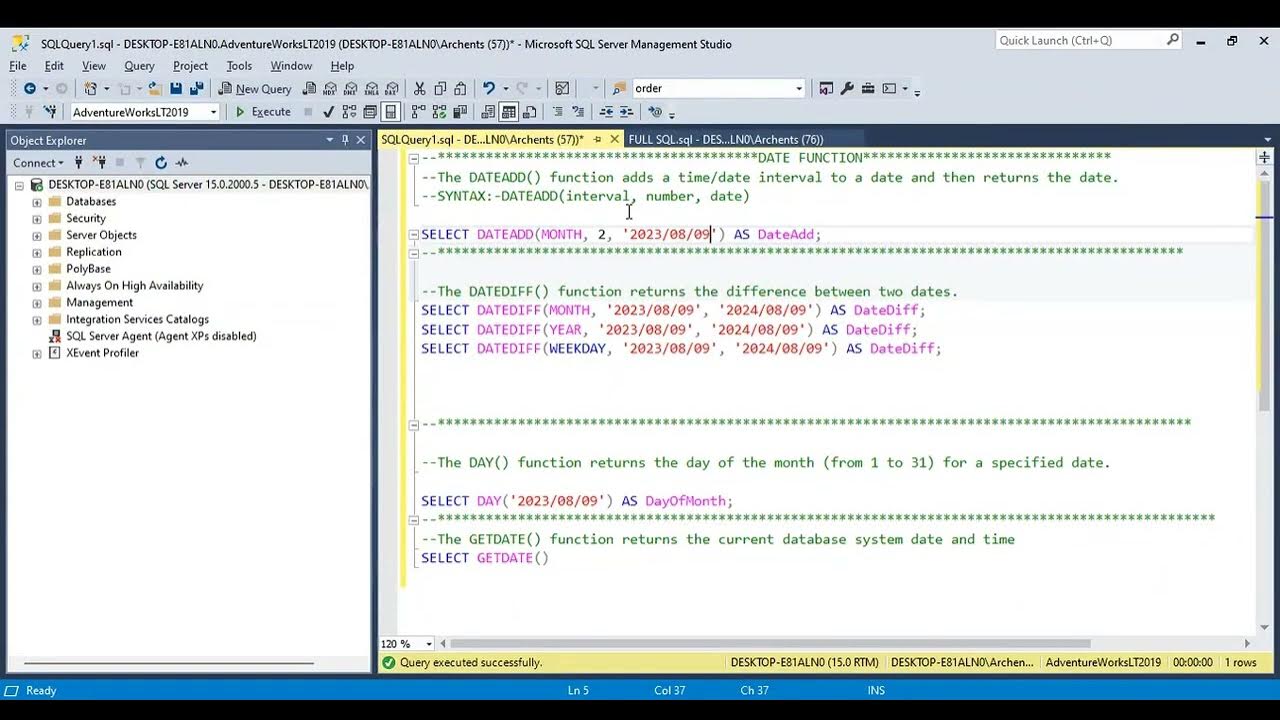Screen dimensions: 1280x720
Task: Click Display Estimated Execution Plan icon
Action: (349, 112)
